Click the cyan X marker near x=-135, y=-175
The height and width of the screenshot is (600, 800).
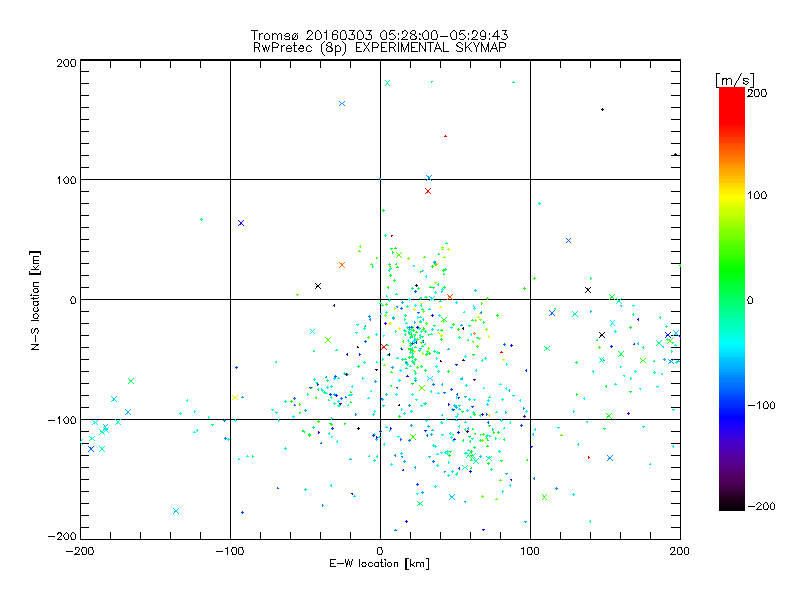[176, 511]
